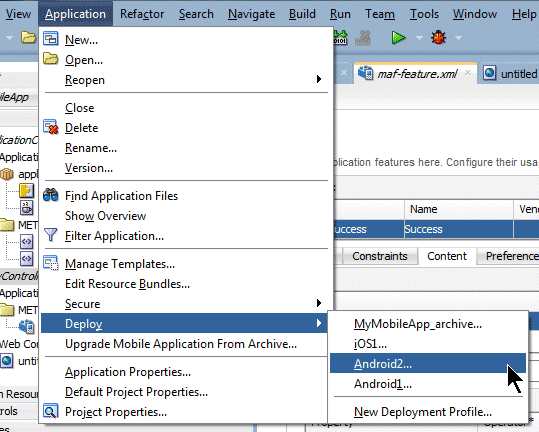Click the Delete application icon in menu
Image resolution: width=539 pixels, height=432 pixels.
(x=51, y=127)
